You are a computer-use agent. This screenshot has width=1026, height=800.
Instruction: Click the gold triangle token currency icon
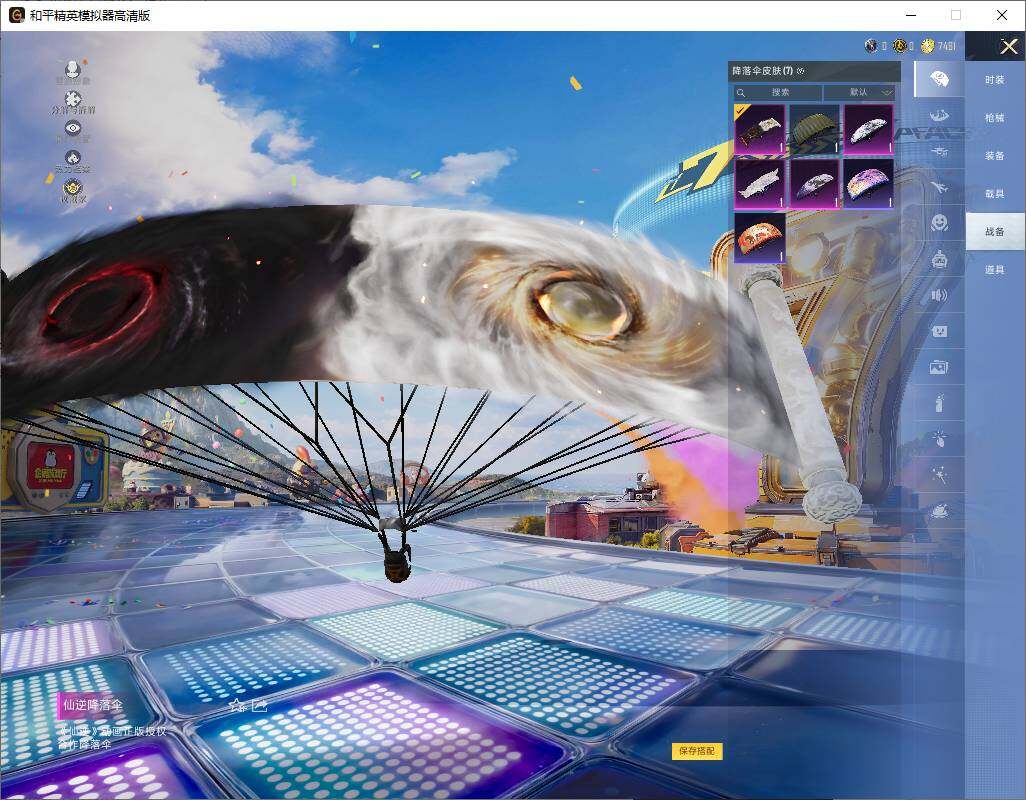pos(900,46)
